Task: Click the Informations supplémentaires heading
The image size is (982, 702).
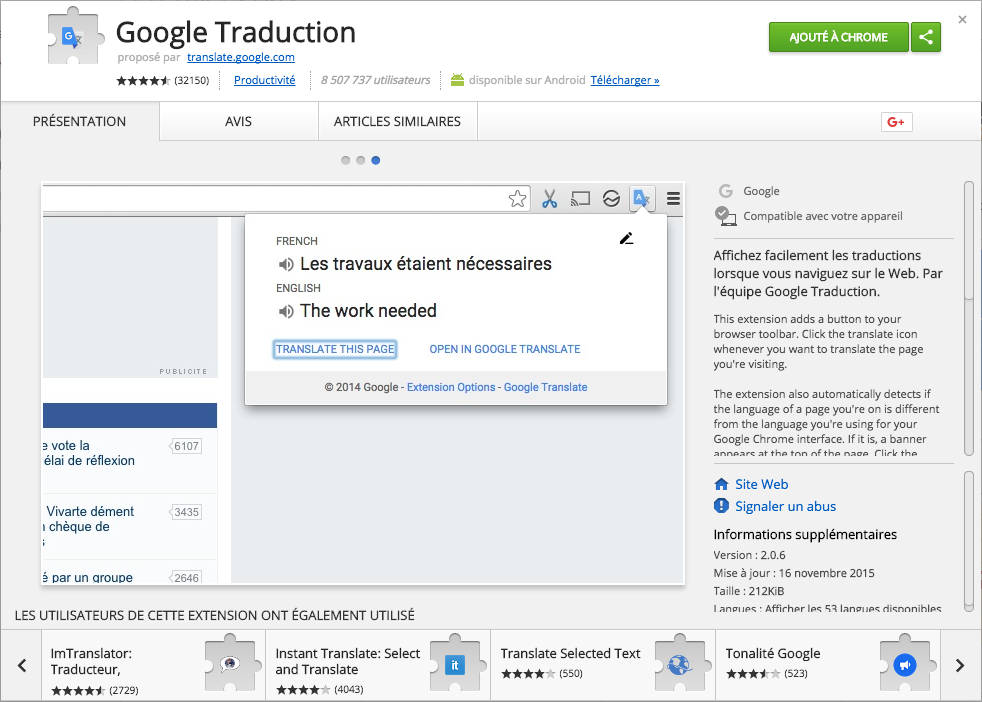Action: click(x=805, y=534)
